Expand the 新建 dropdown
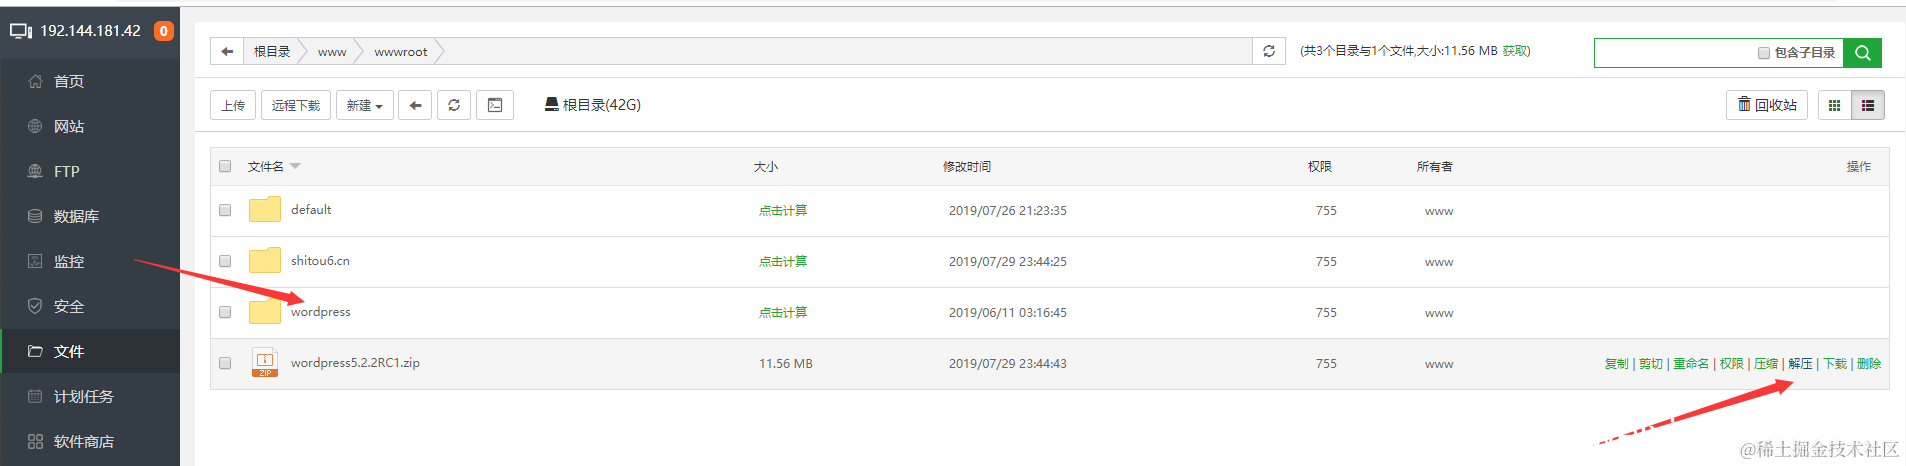Screen dimensions: 1906x466 [x=365, y=105]
